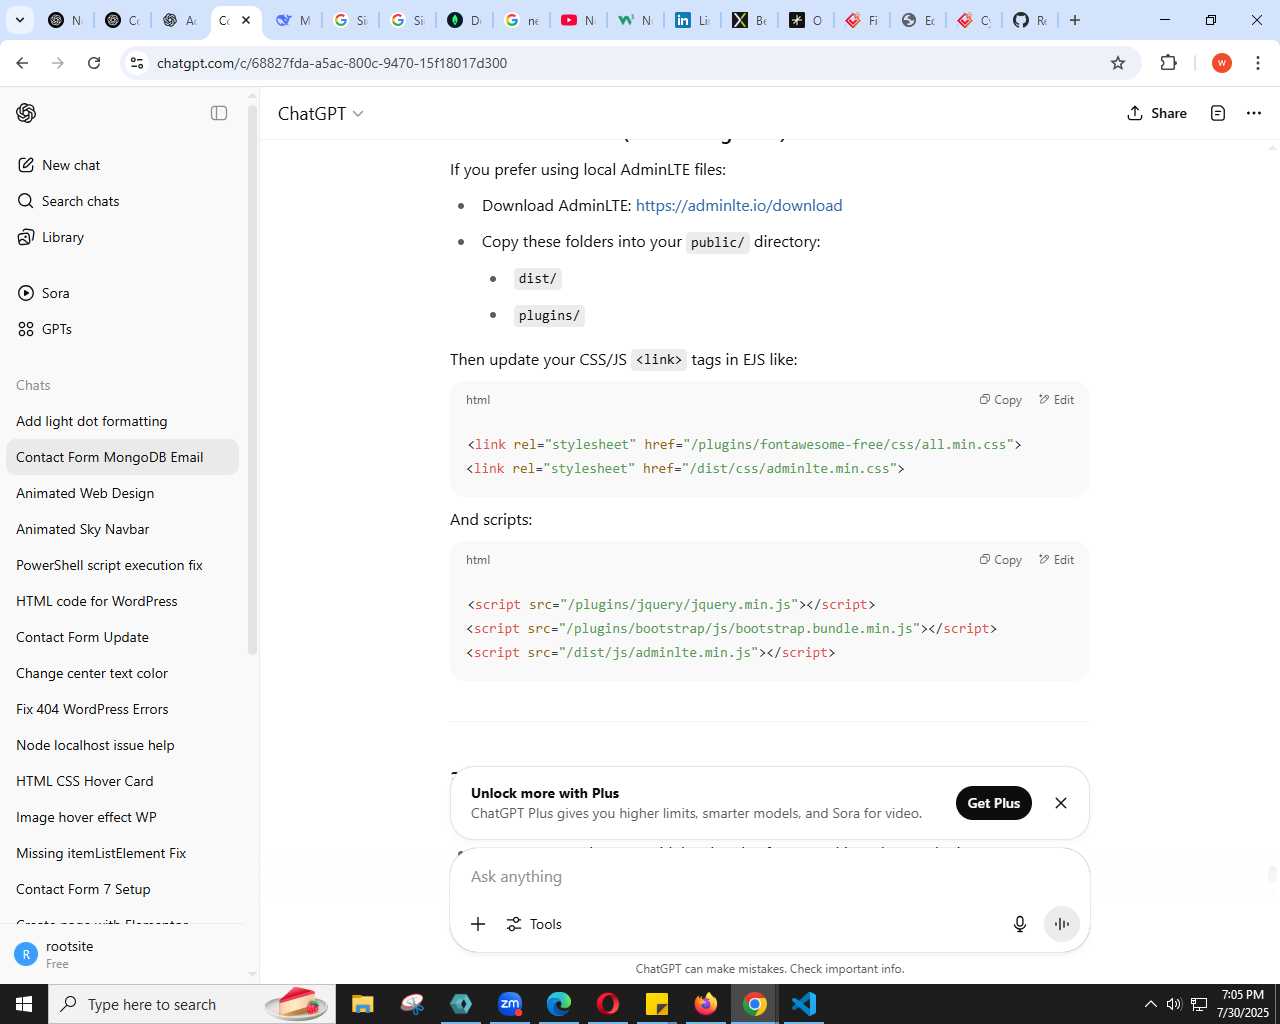Screen dimensions: 1280x1024
Task: Switch to the LinkedIn tab
Action: [x=693, y=20]
